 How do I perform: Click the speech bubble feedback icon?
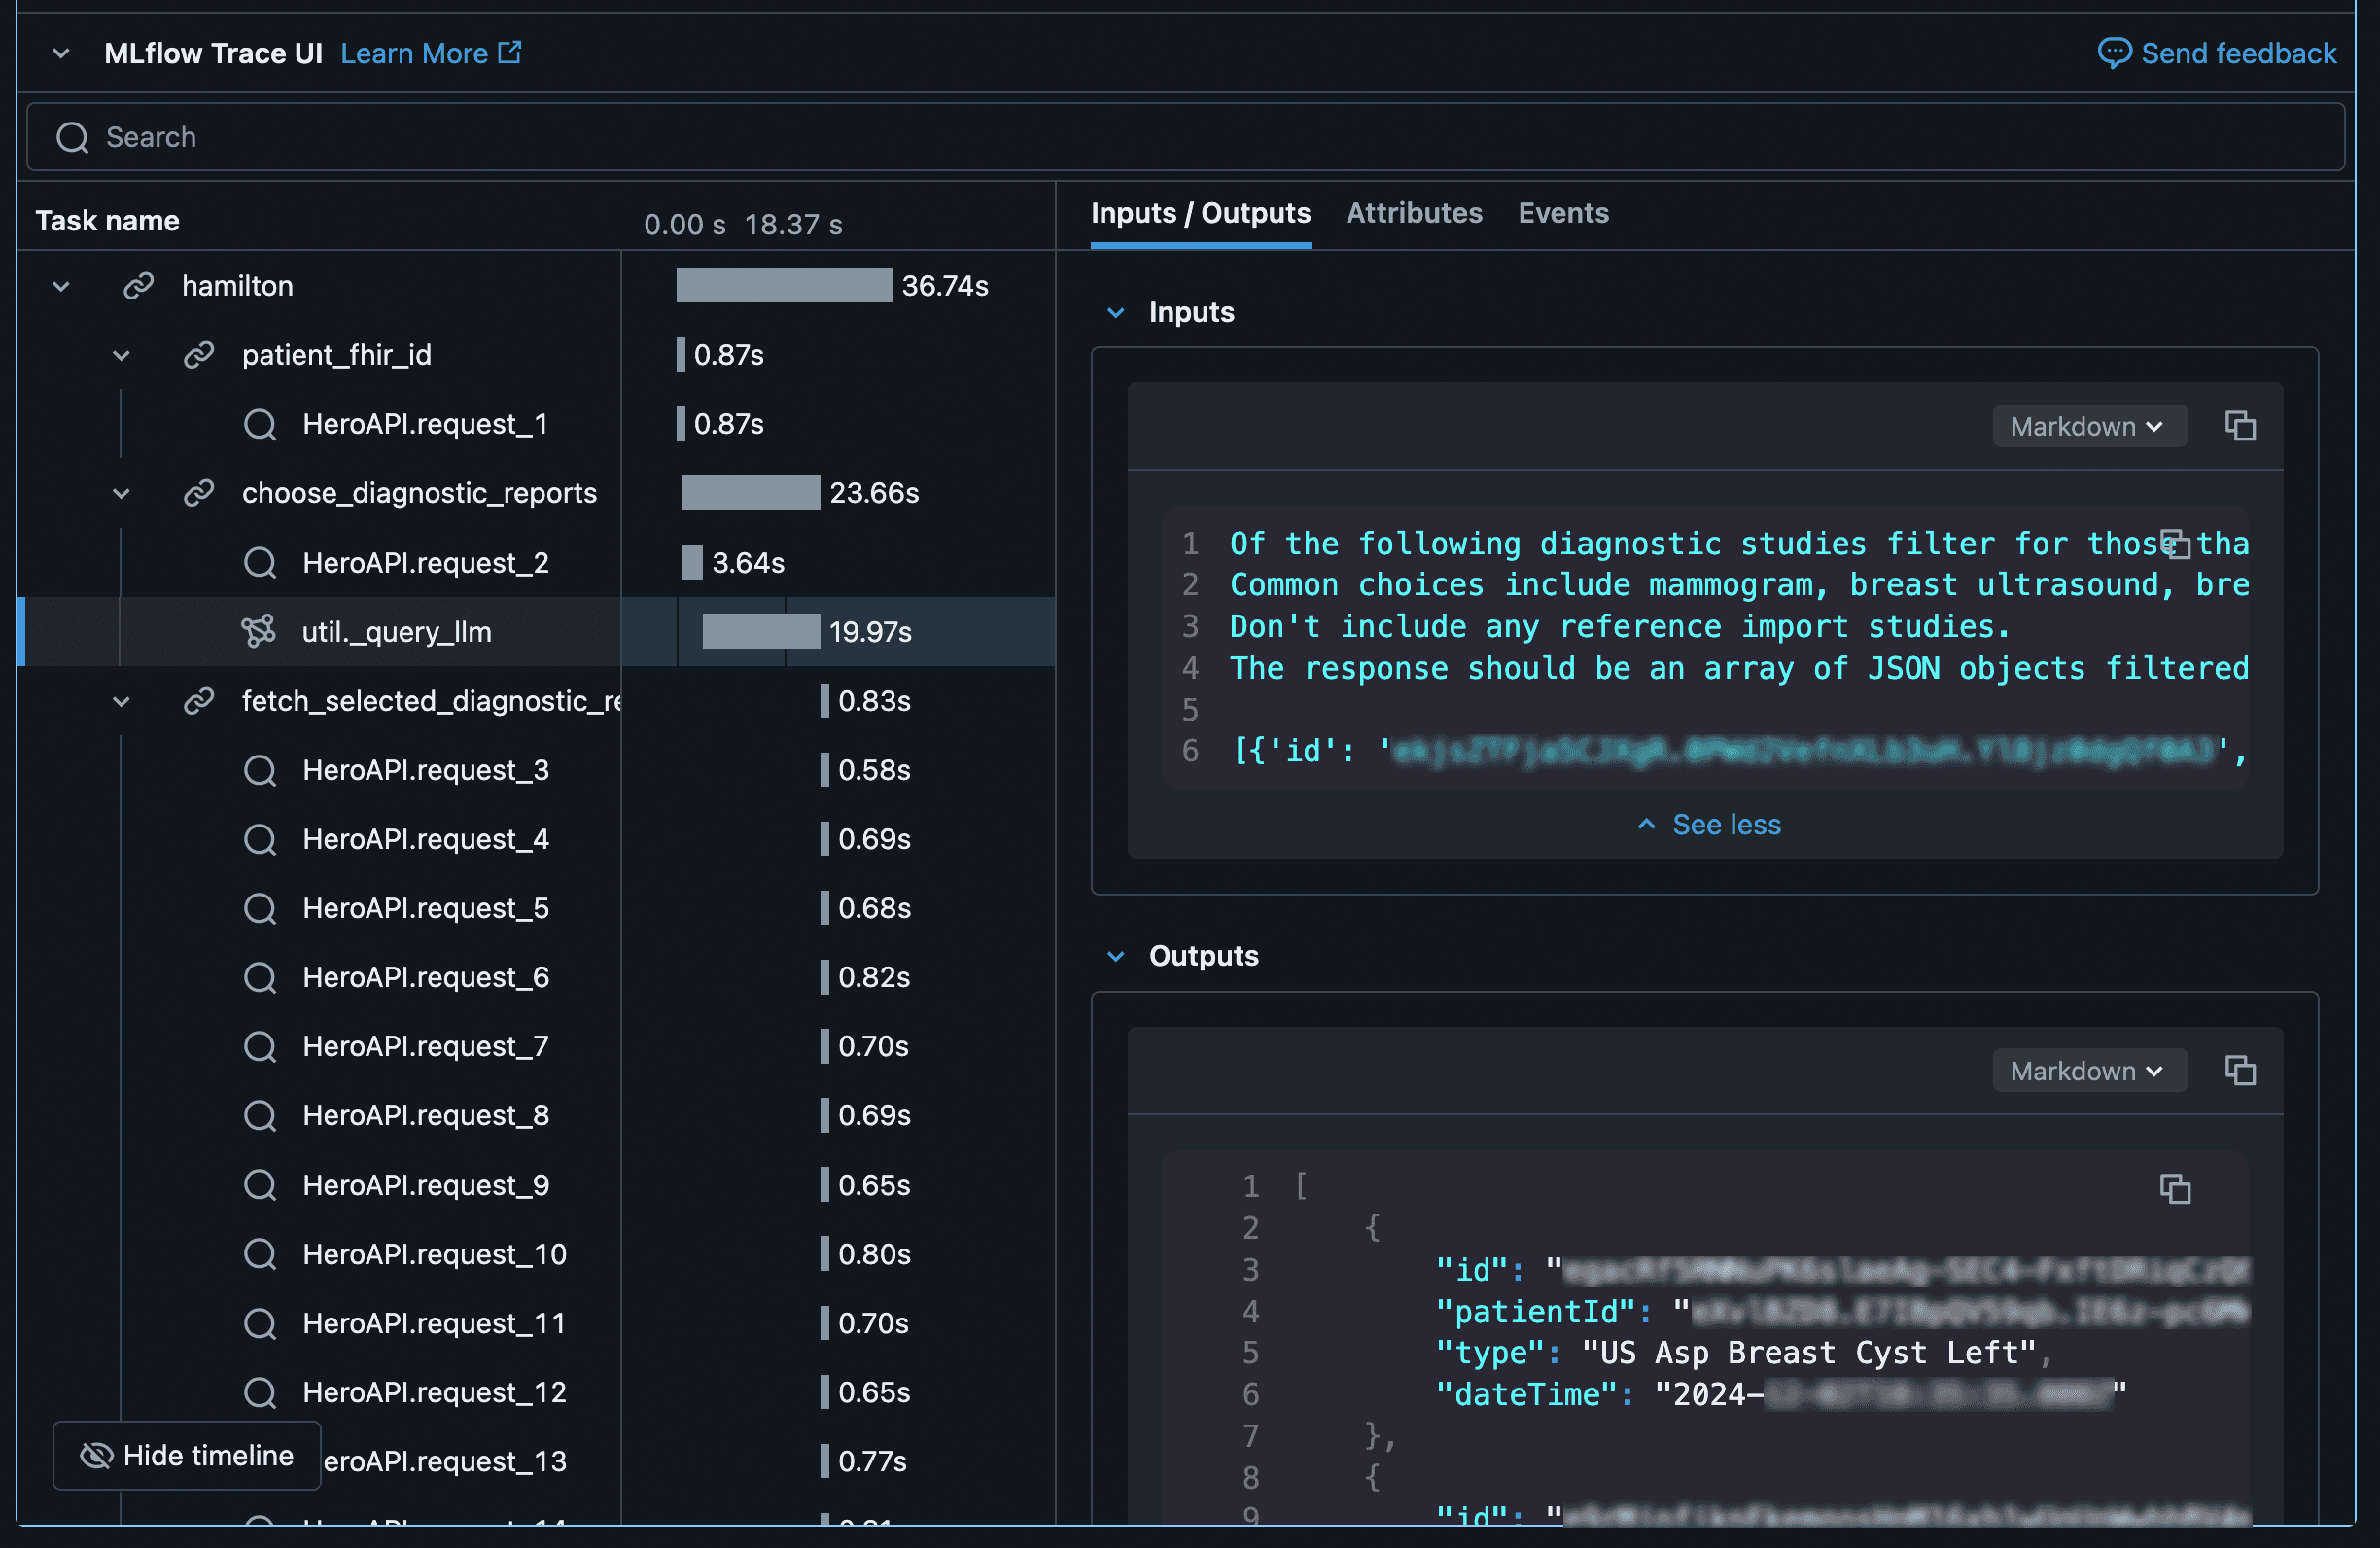click(x=2114, y=53)
